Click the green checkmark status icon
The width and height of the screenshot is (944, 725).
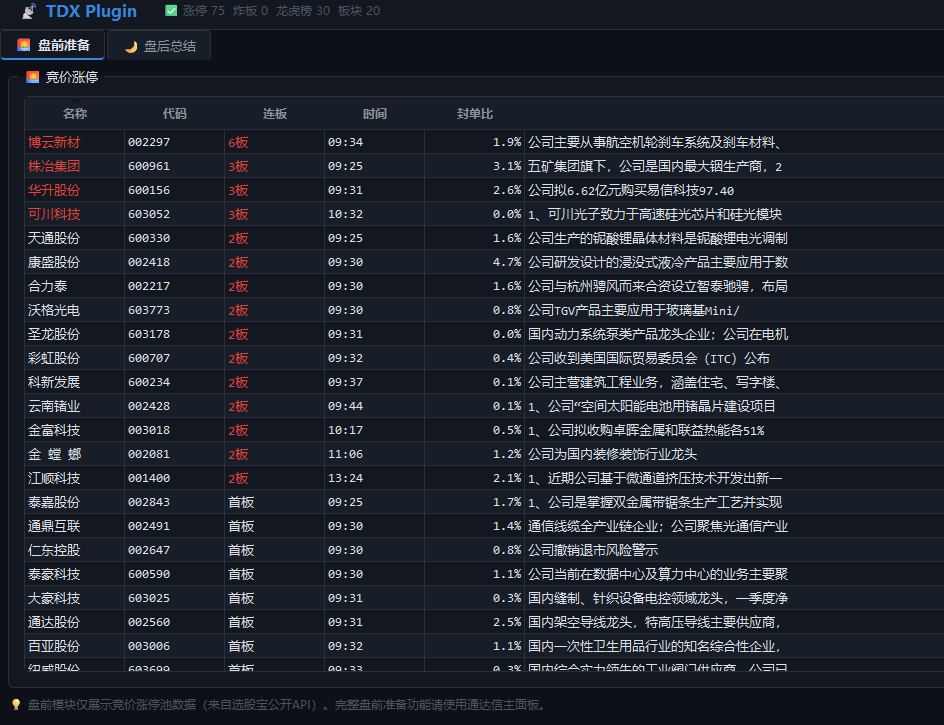point(171,11)
